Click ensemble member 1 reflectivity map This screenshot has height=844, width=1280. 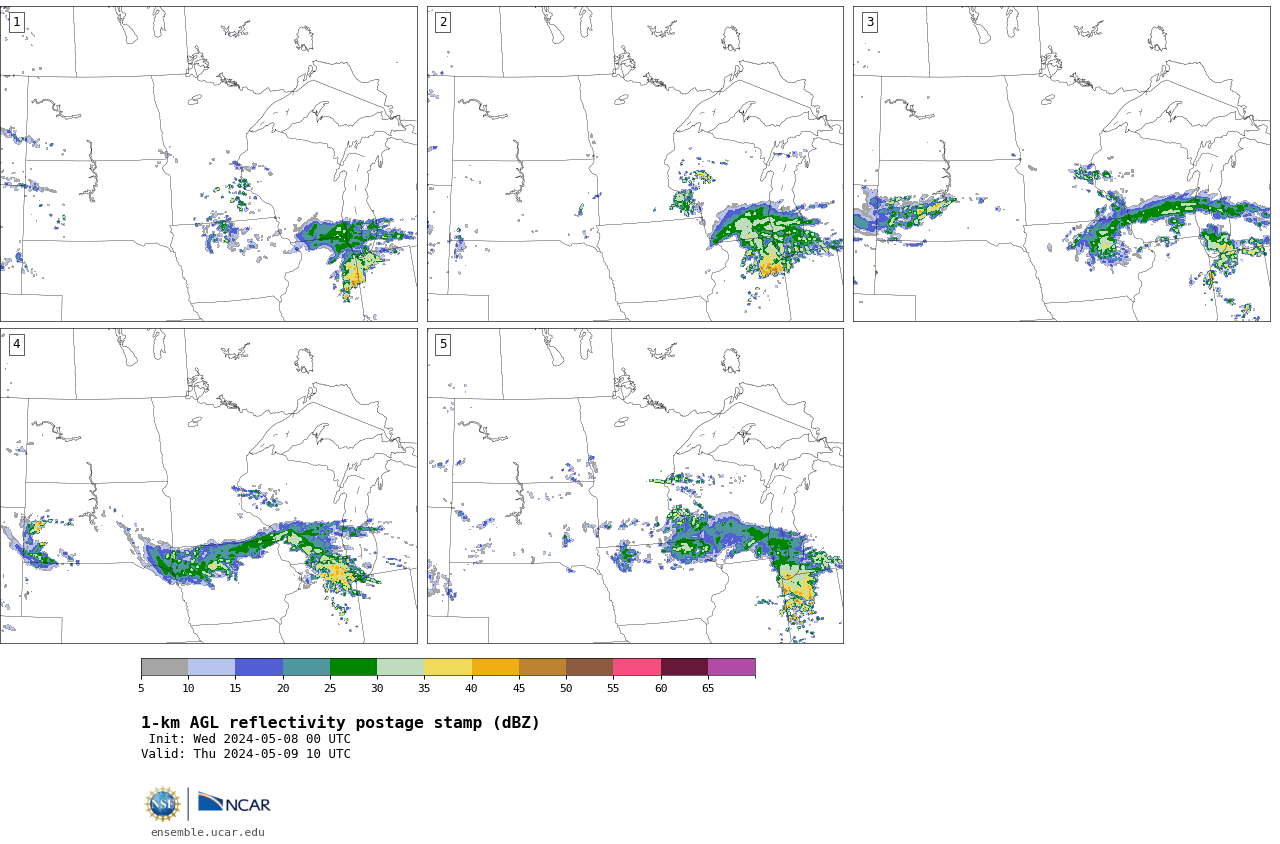pyautogui.click(x=208, y=164)
